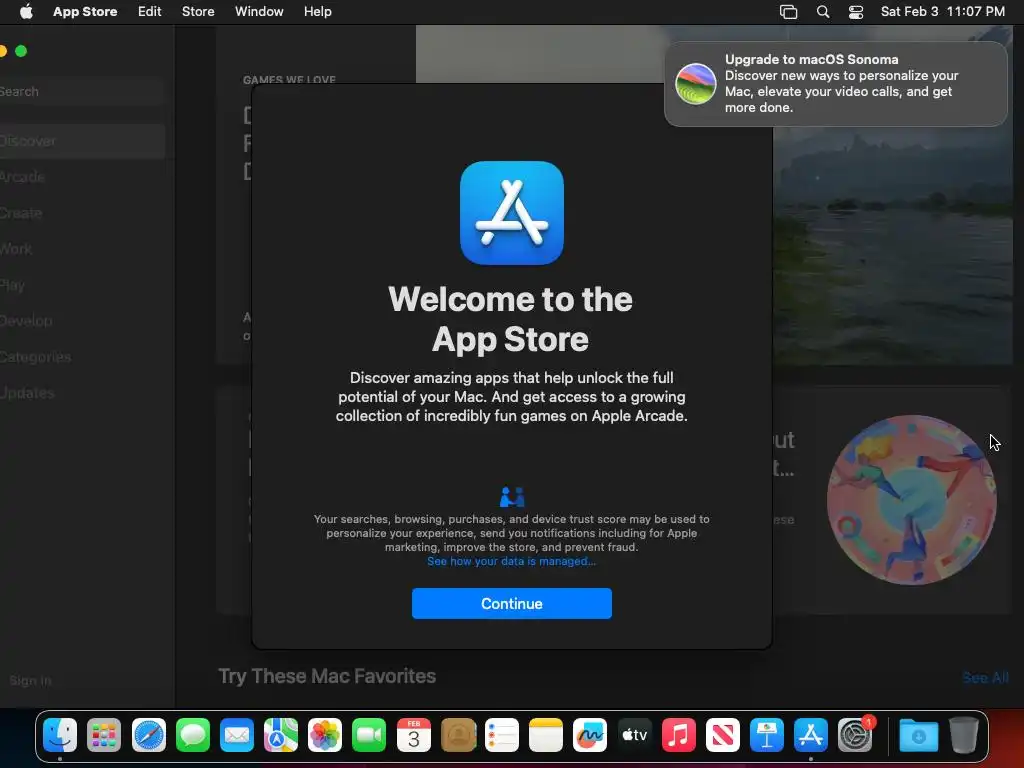Image resolution: width=1024 pixels, height=768 pixels.
Task: Select Arcade in the App Store sidebar
Action: tap(80, 177)
